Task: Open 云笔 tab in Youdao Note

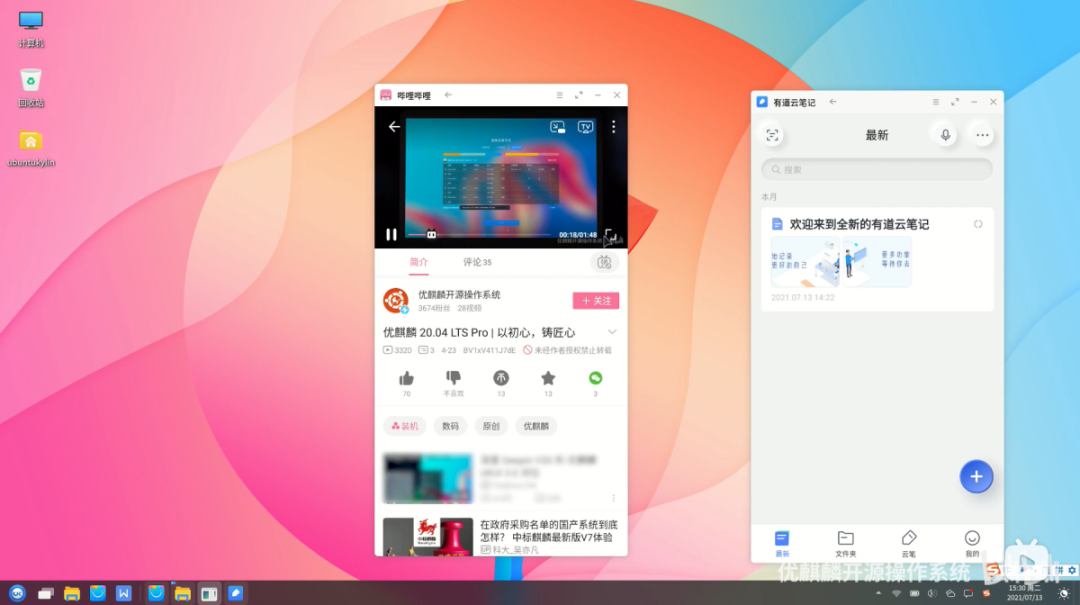Action: [908, 543]
